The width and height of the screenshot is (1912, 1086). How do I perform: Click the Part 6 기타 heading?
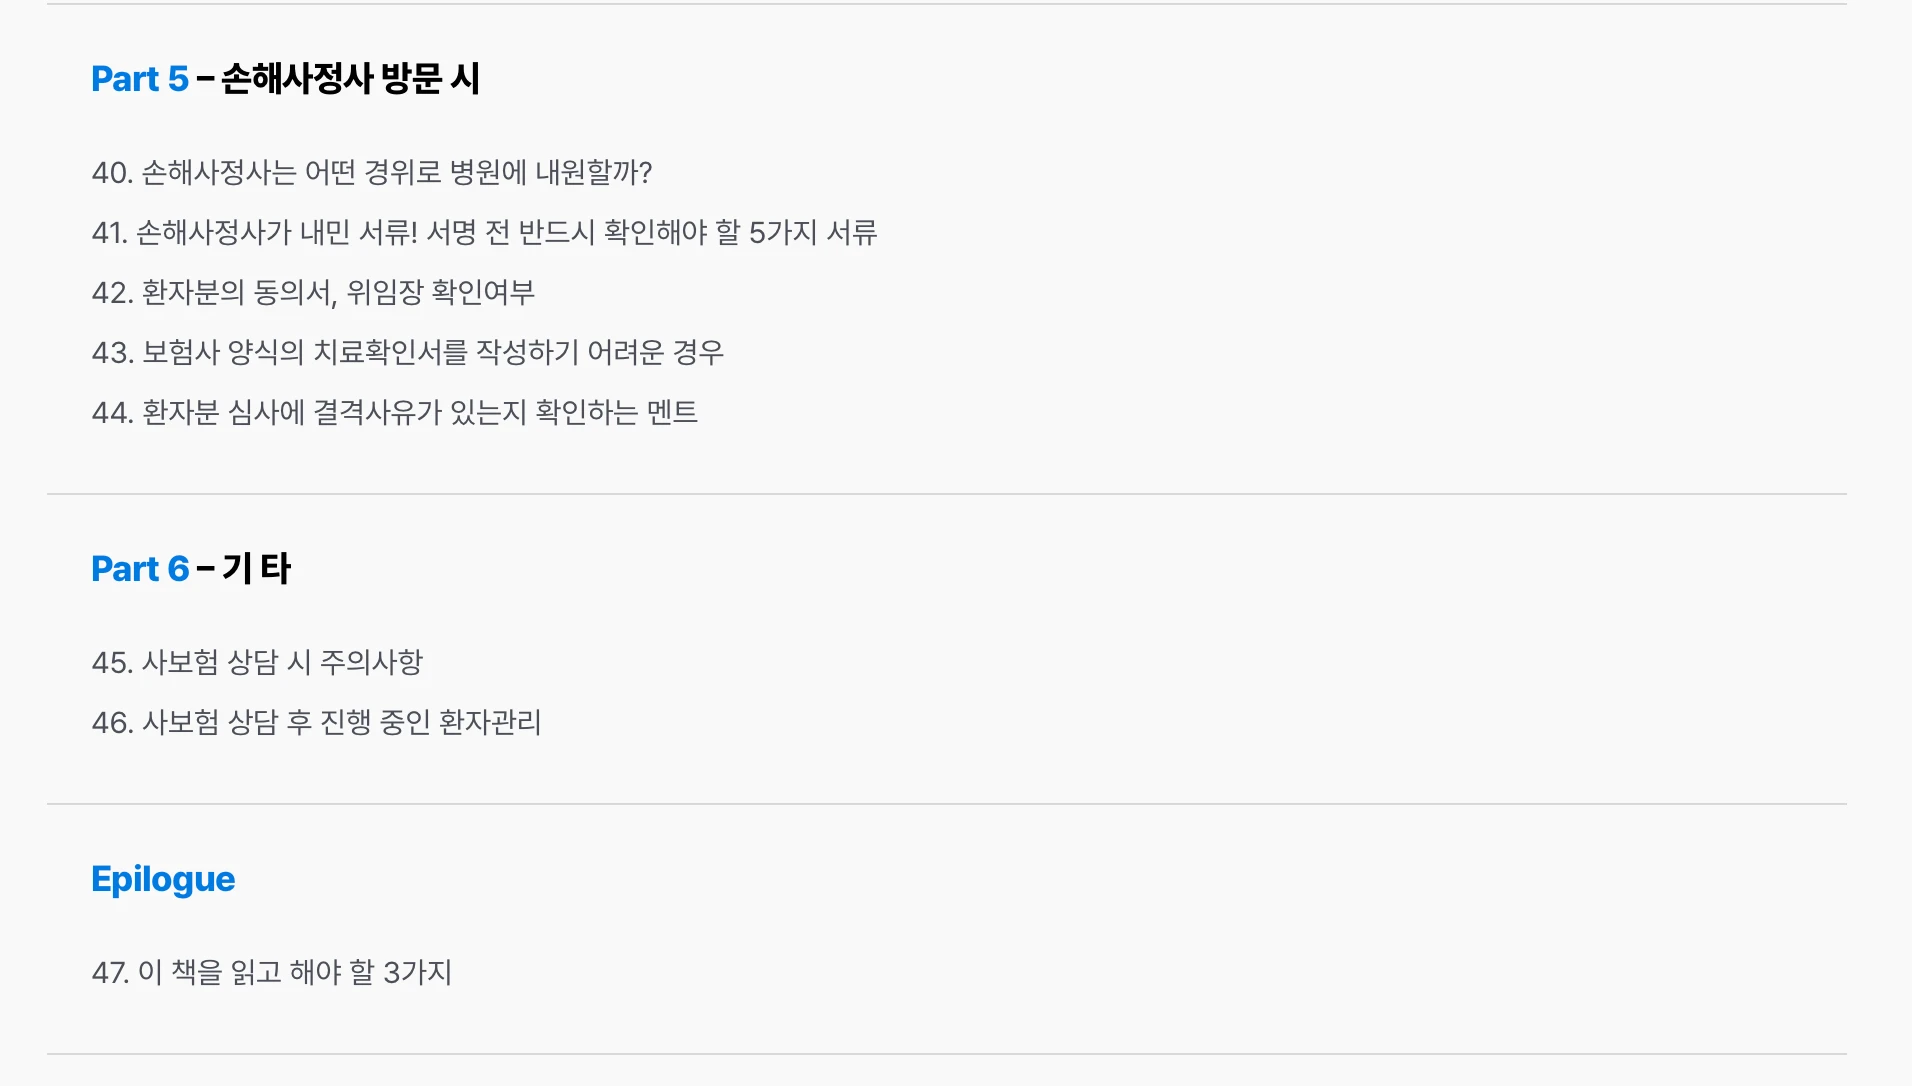click(191, 568)
